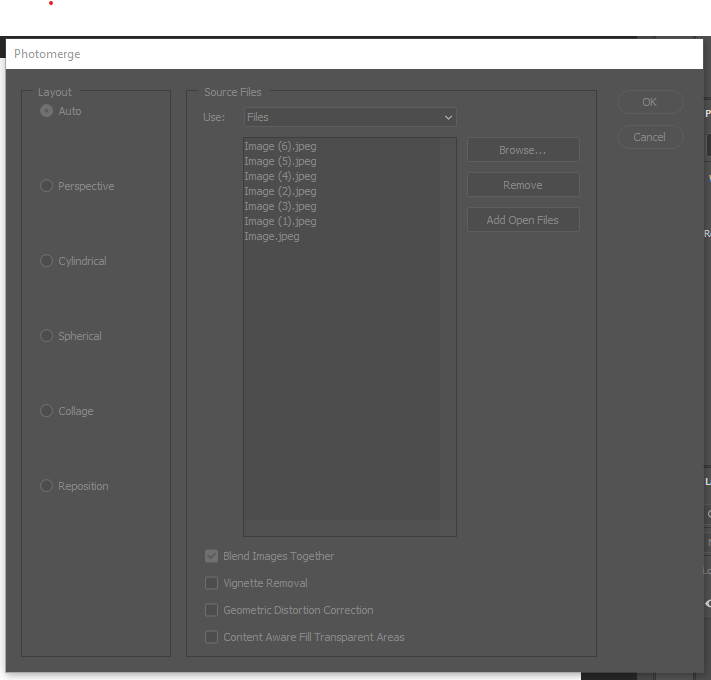Click the Browse button
The image size is (711, 680).
point(523,150)
